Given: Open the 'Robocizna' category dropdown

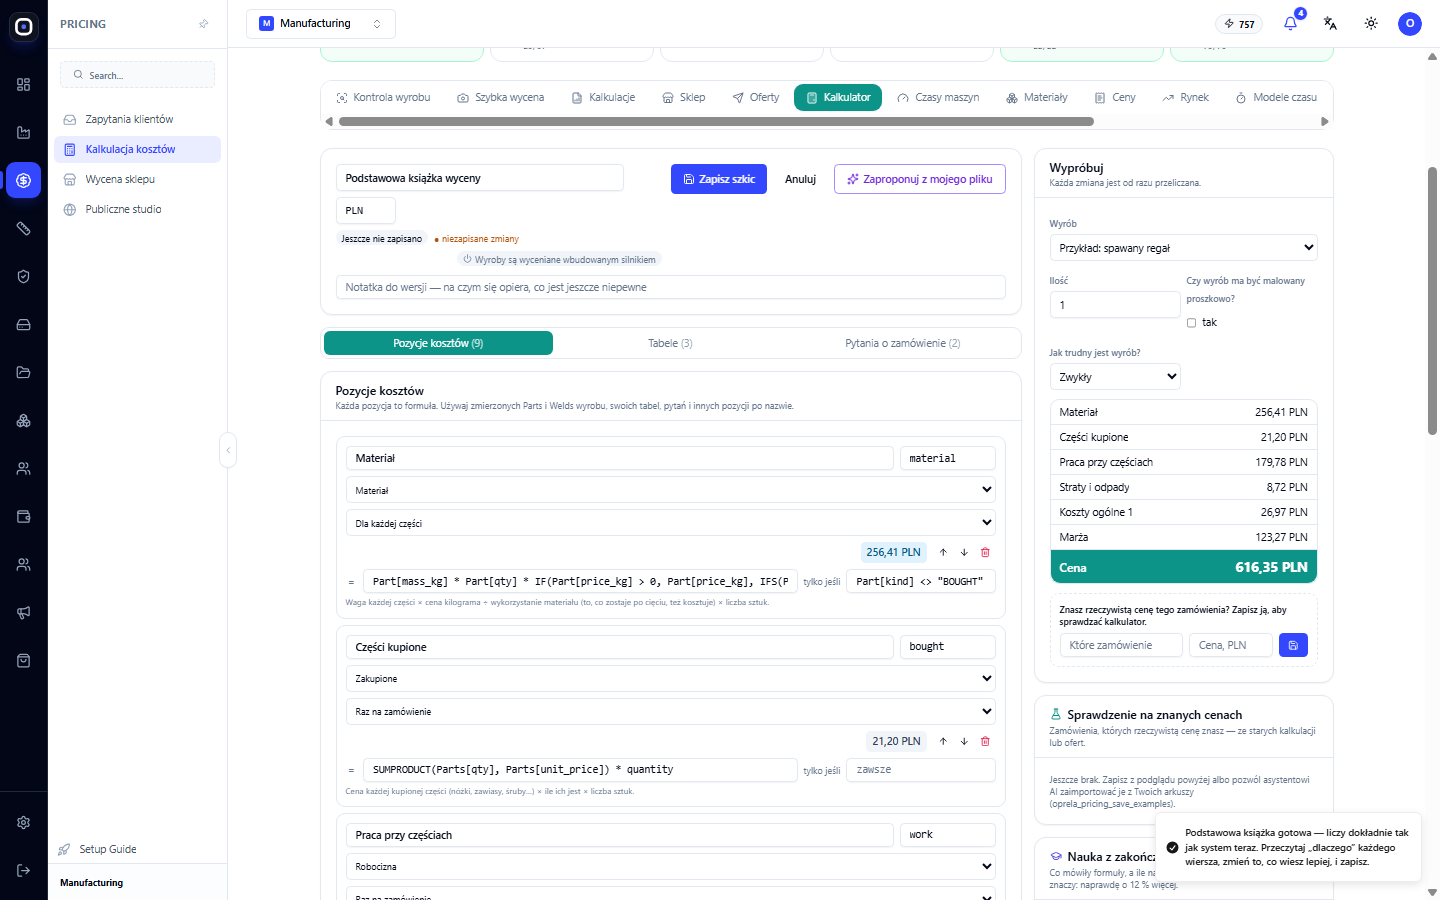Looking at the screenshot, I should [670, 866].
